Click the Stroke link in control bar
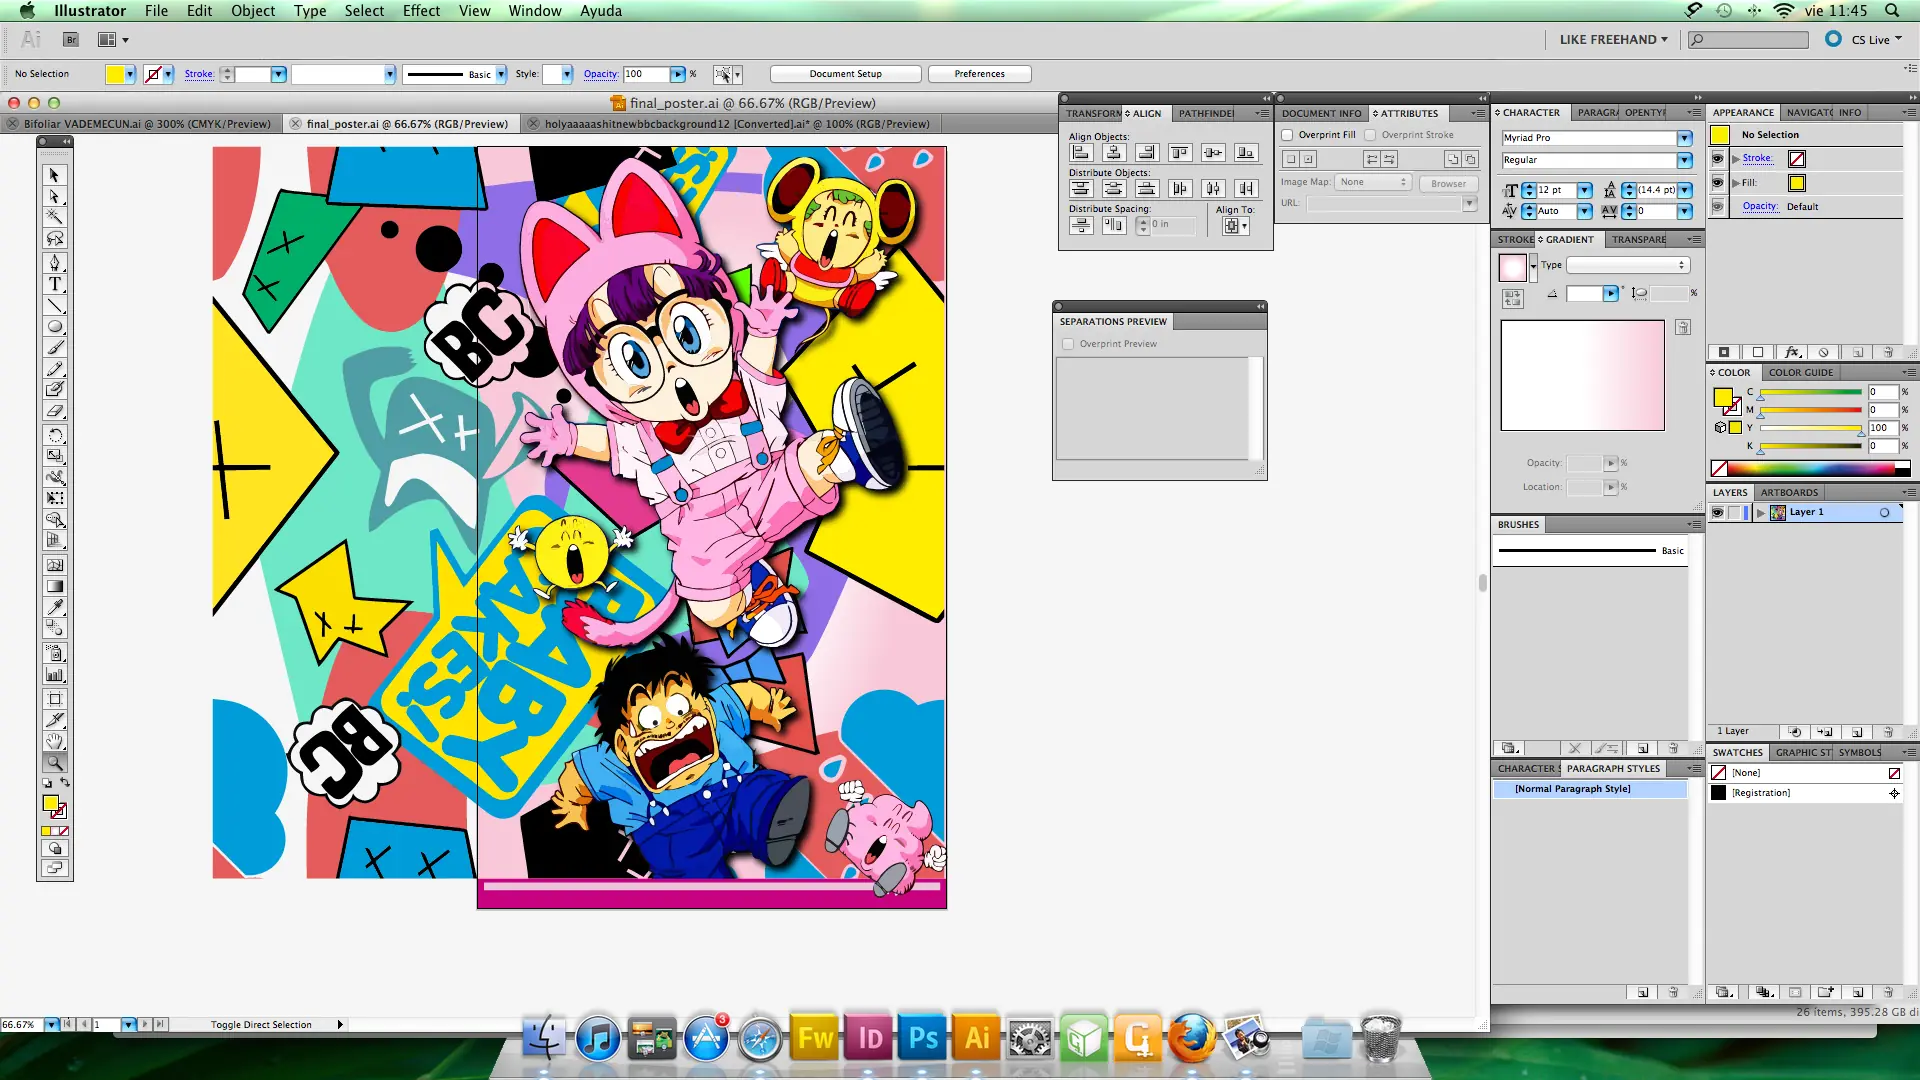Screen dimensions: 1920x1080 click(x=199, y=74)
